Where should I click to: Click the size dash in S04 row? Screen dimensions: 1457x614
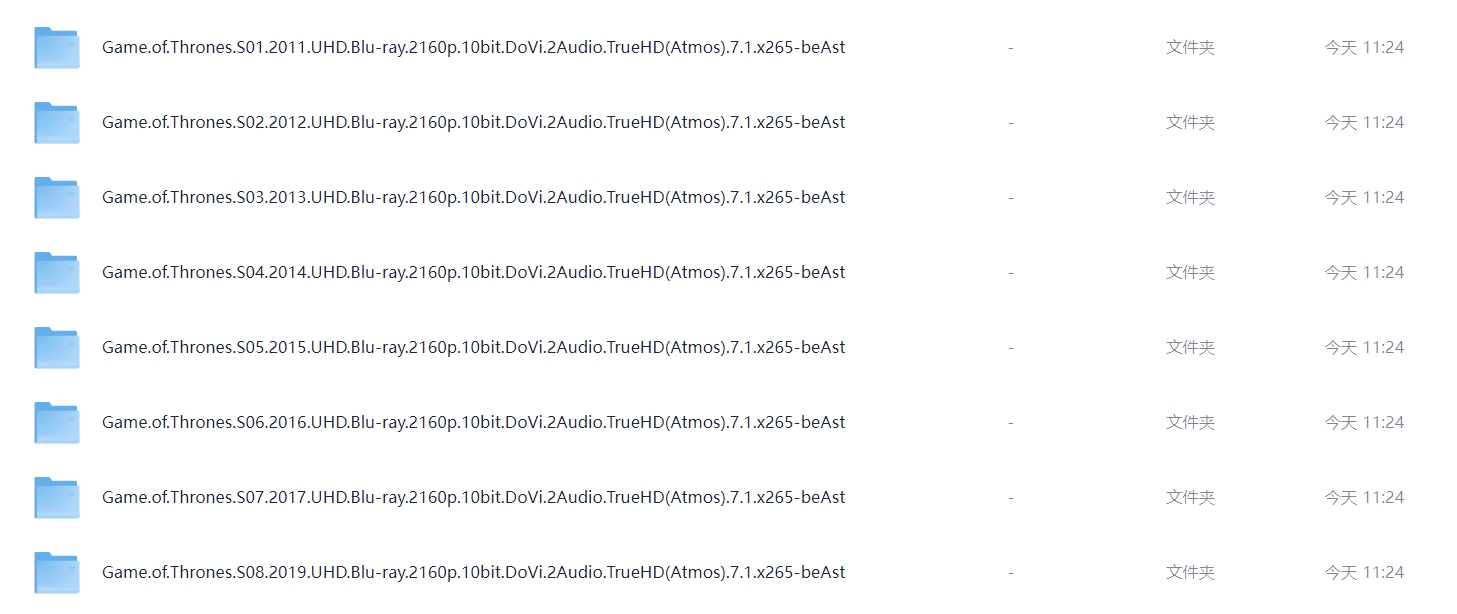(1011, 272)
